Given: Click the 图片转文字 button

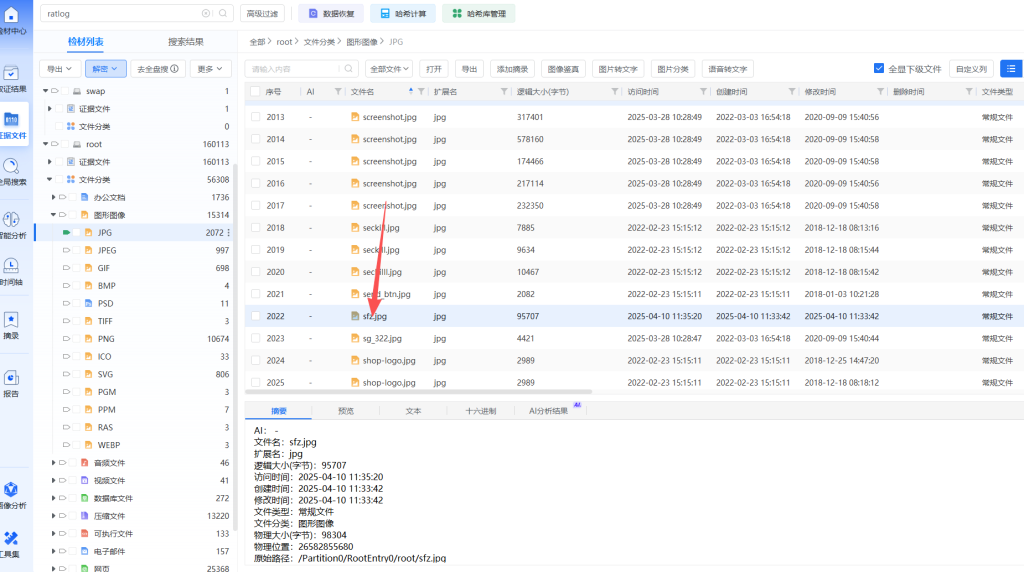Looking at the screenshot, I should coord(617,69).
